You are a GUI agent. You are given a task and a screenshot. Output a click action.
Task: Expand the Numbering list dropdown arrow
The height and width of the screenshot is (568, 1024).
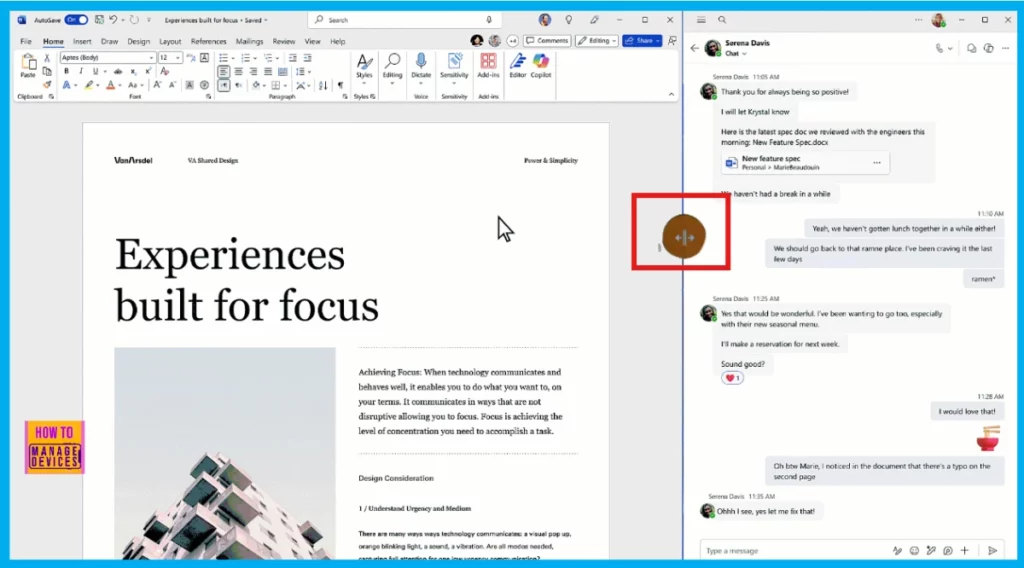point(255,58)
